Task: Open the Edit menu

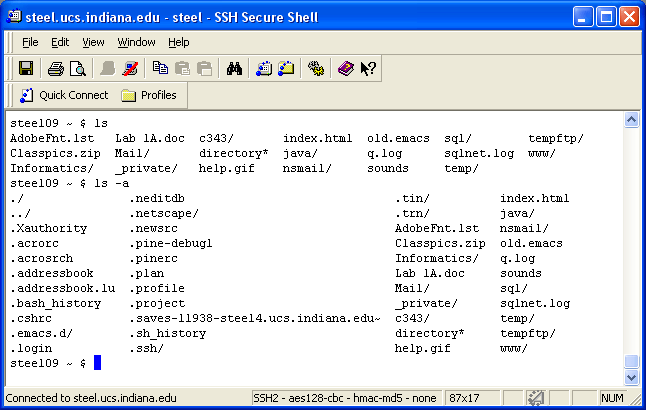Action: click(x=60, y=42)
